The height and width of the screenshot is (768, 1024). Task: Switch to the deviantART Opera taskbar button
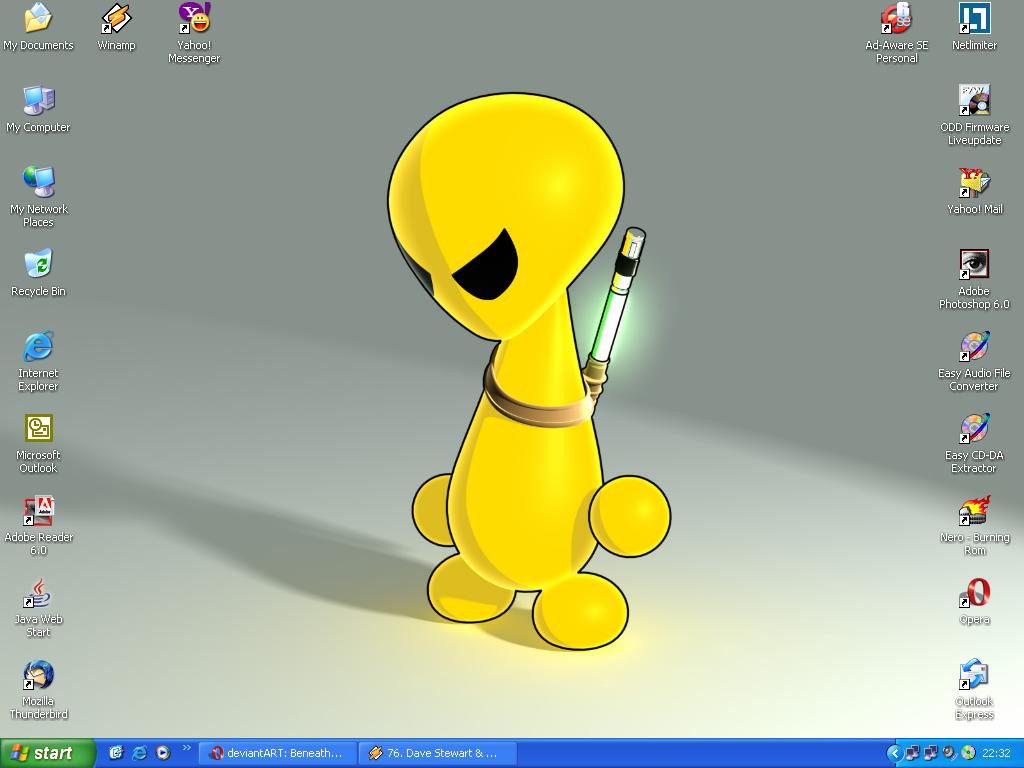click(278, 753)
